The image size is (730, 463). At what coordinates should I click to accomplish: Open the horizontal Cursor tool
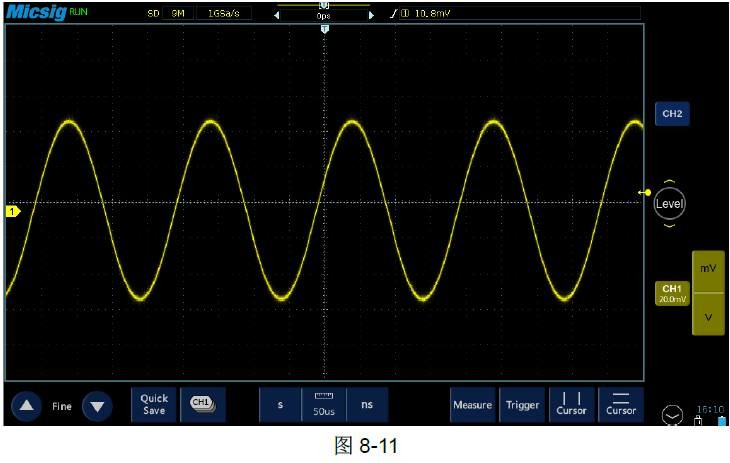coord(620,404)
